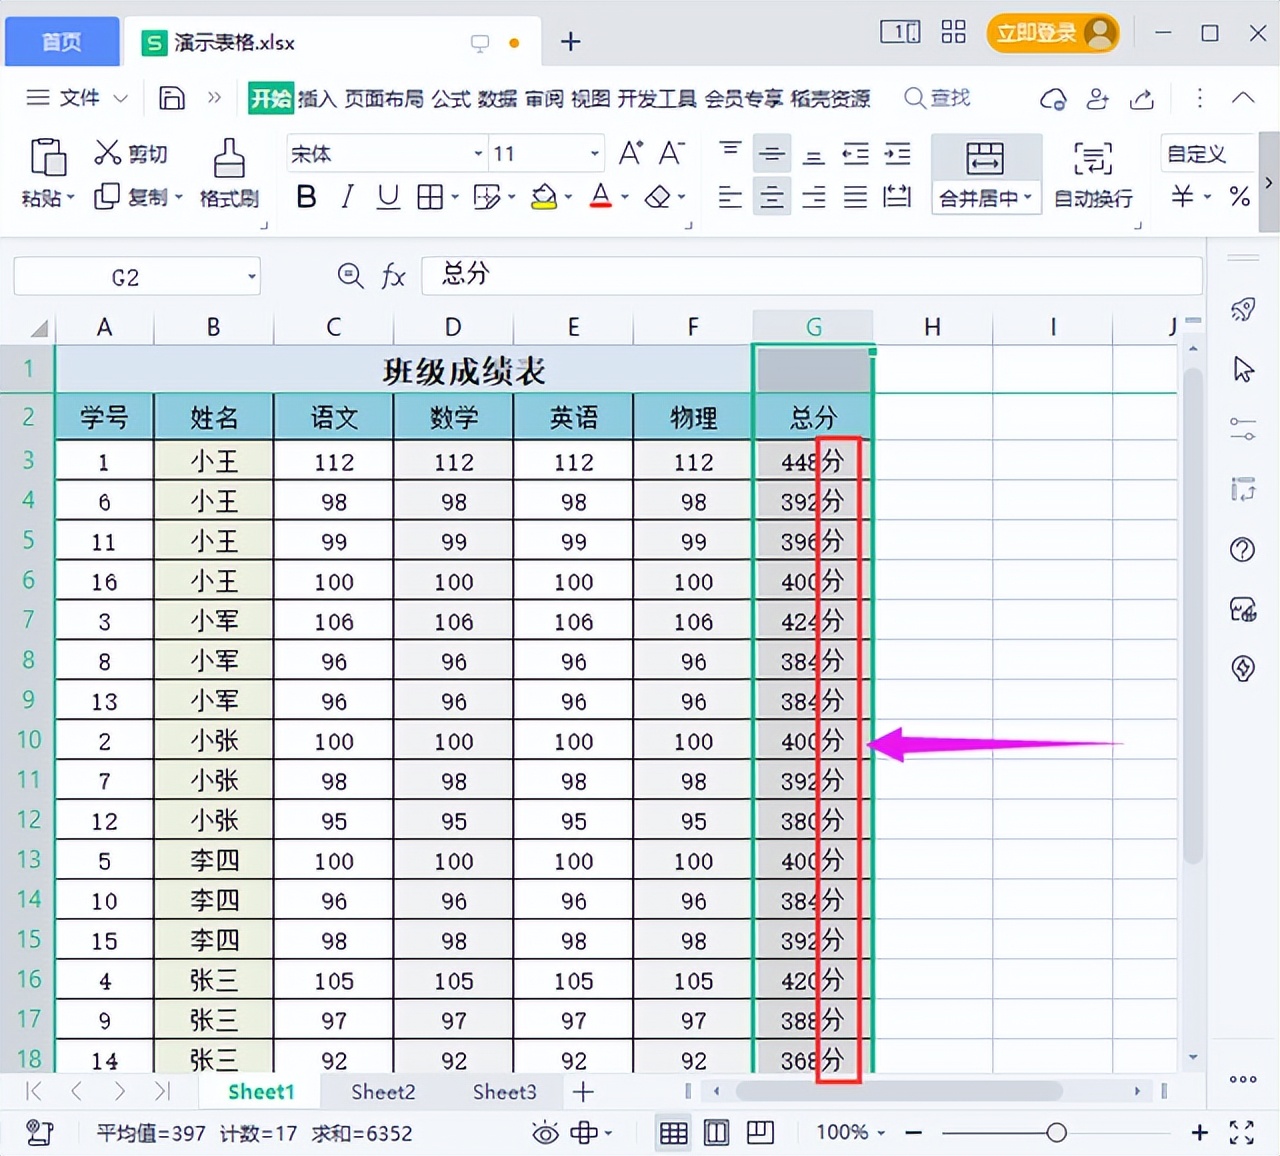
Task: Select the Format Painter (格式刷) tool
Action: coord(228,171)
